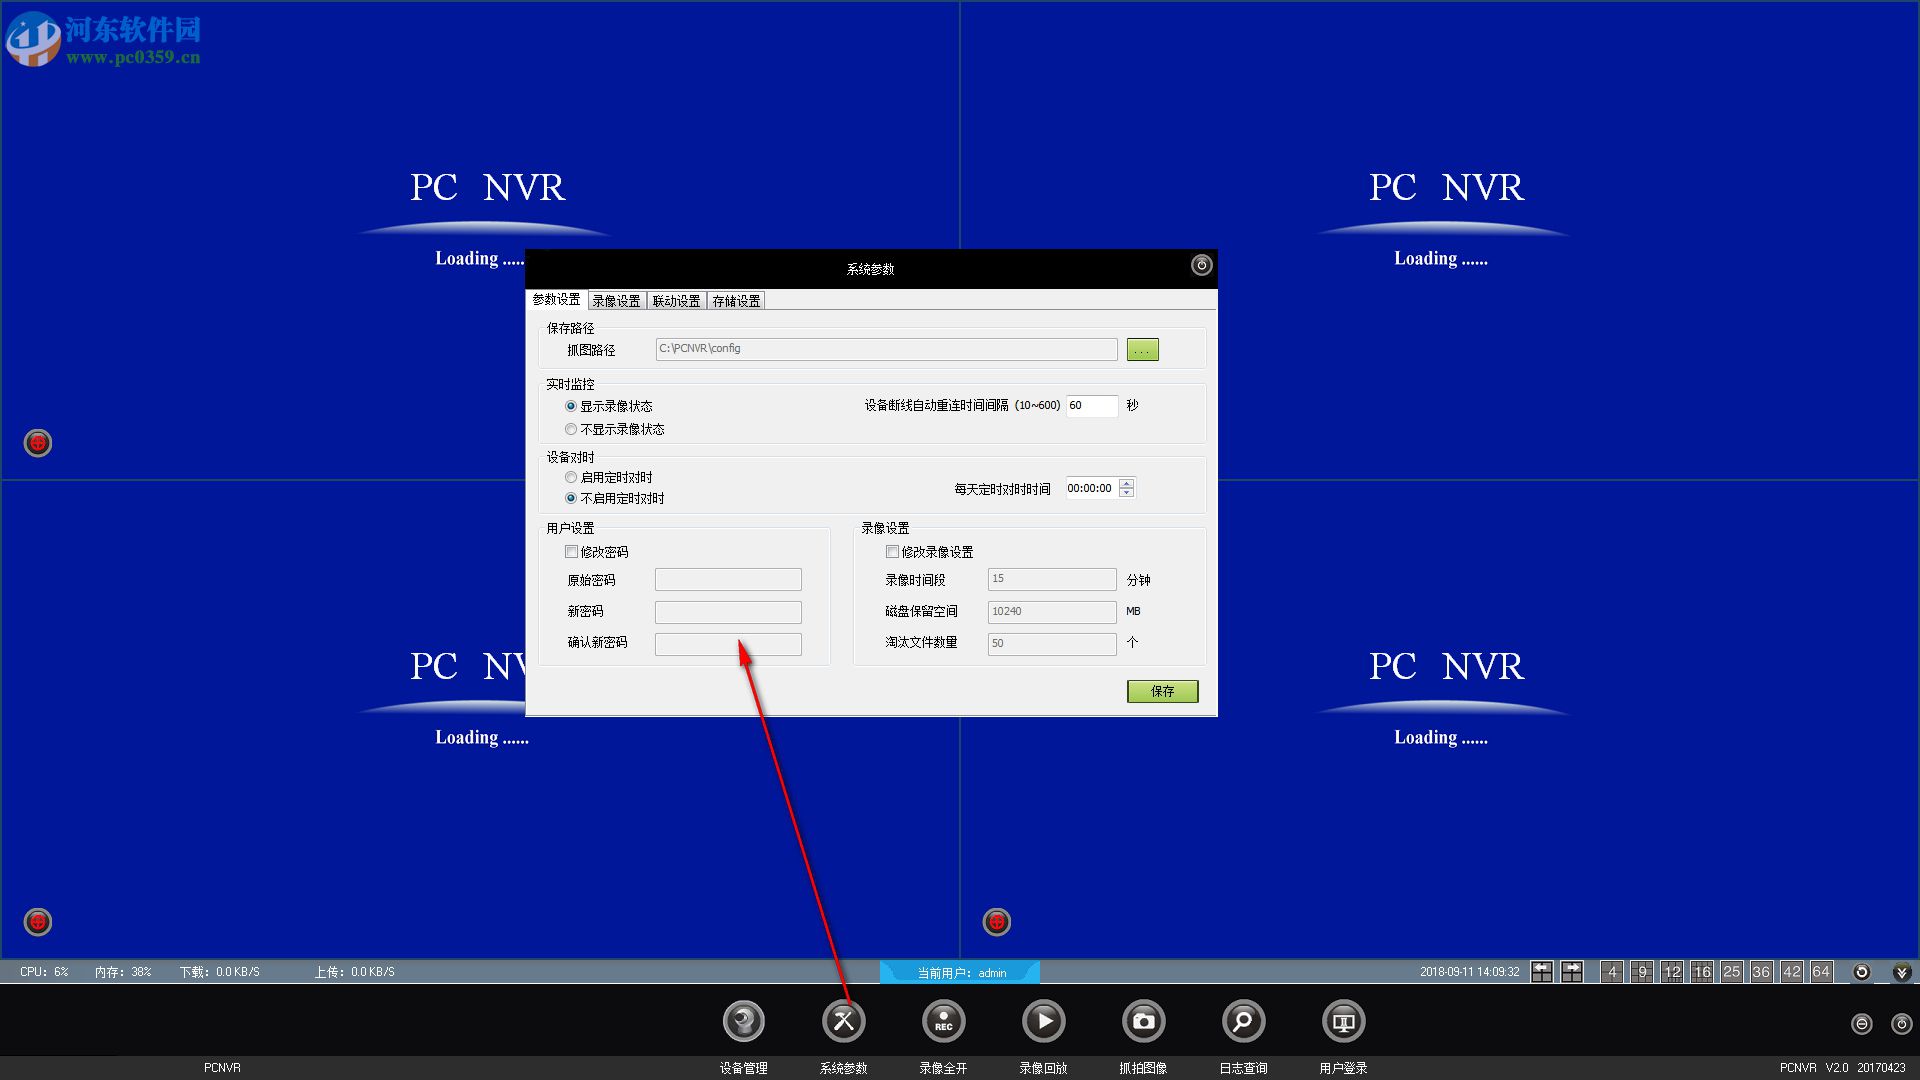Capture with the 抓拍图像 camera icon

click(1143, 1021)
